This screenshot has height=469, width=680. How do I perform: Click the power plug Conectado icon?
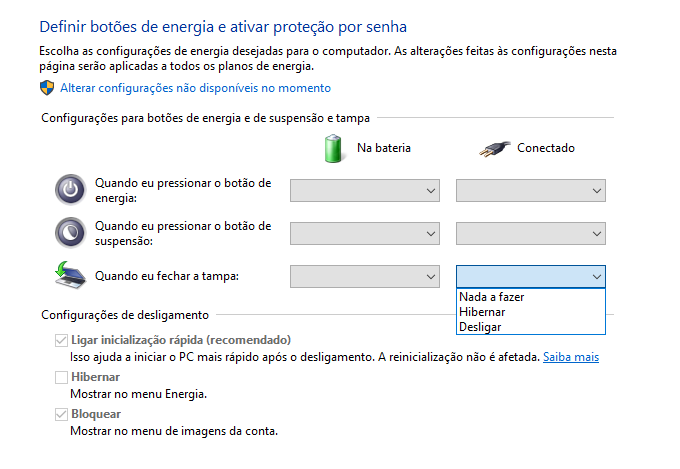point(495,149)
